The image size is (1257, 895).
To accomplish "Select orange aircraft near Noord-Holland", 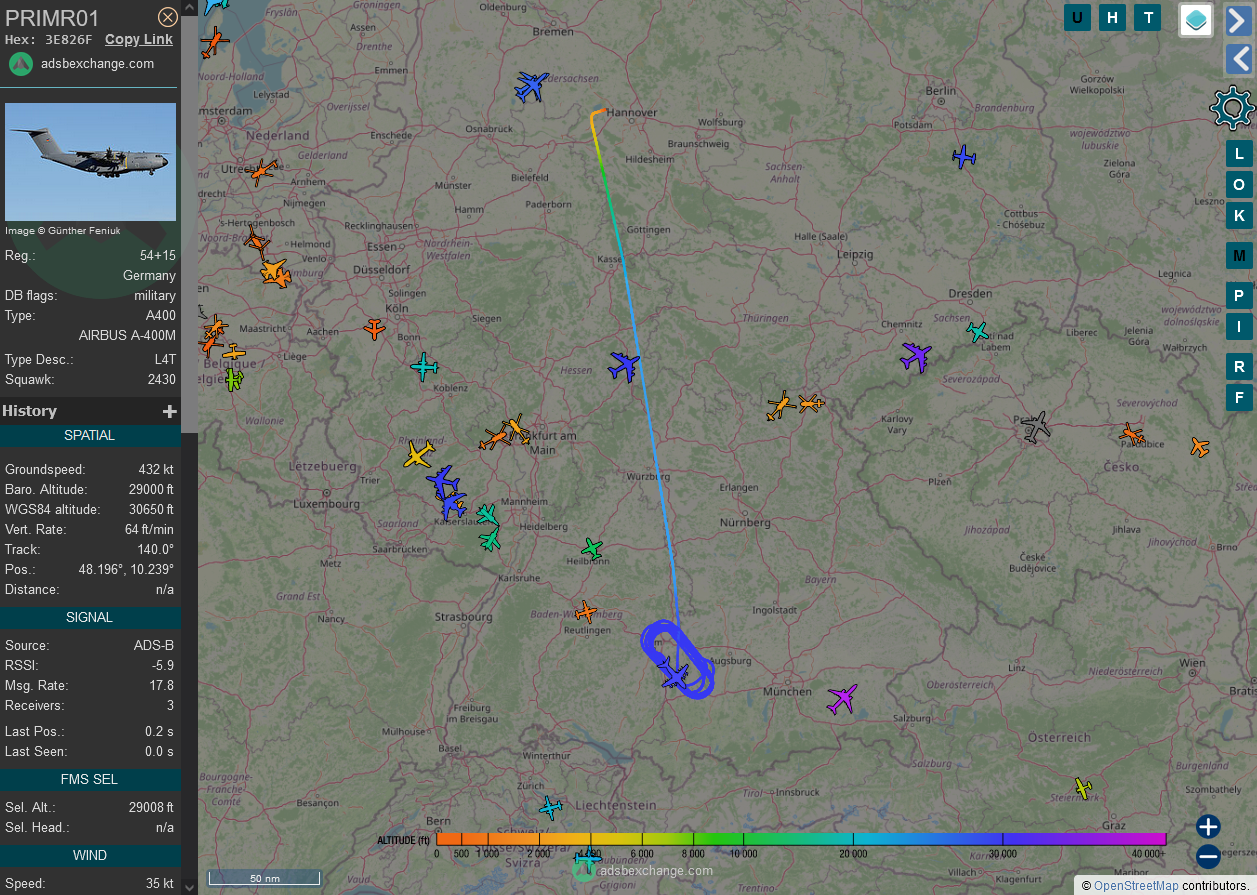I will tap(214, 42).
